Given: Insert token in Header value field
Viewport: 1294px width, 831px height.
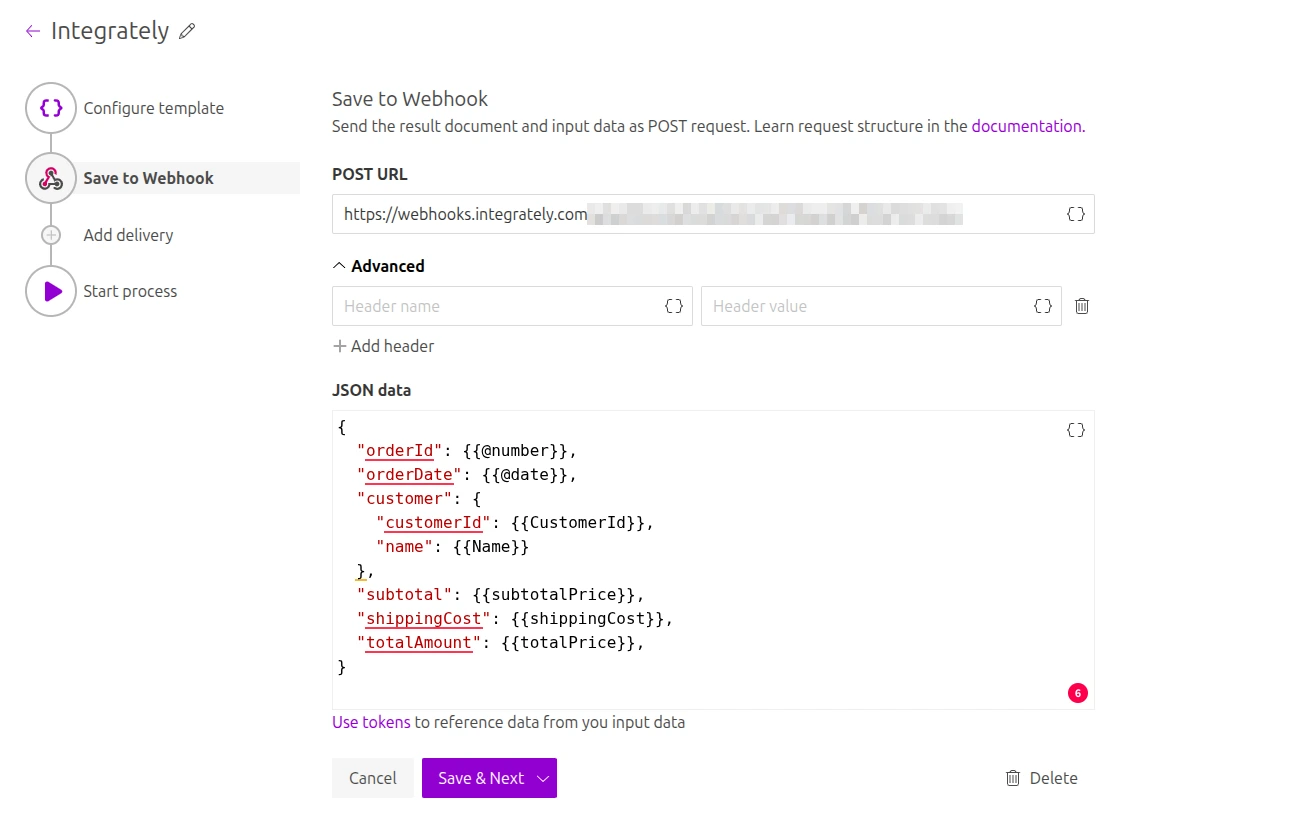Looking at the screenshot, I should pos(1042,306).
